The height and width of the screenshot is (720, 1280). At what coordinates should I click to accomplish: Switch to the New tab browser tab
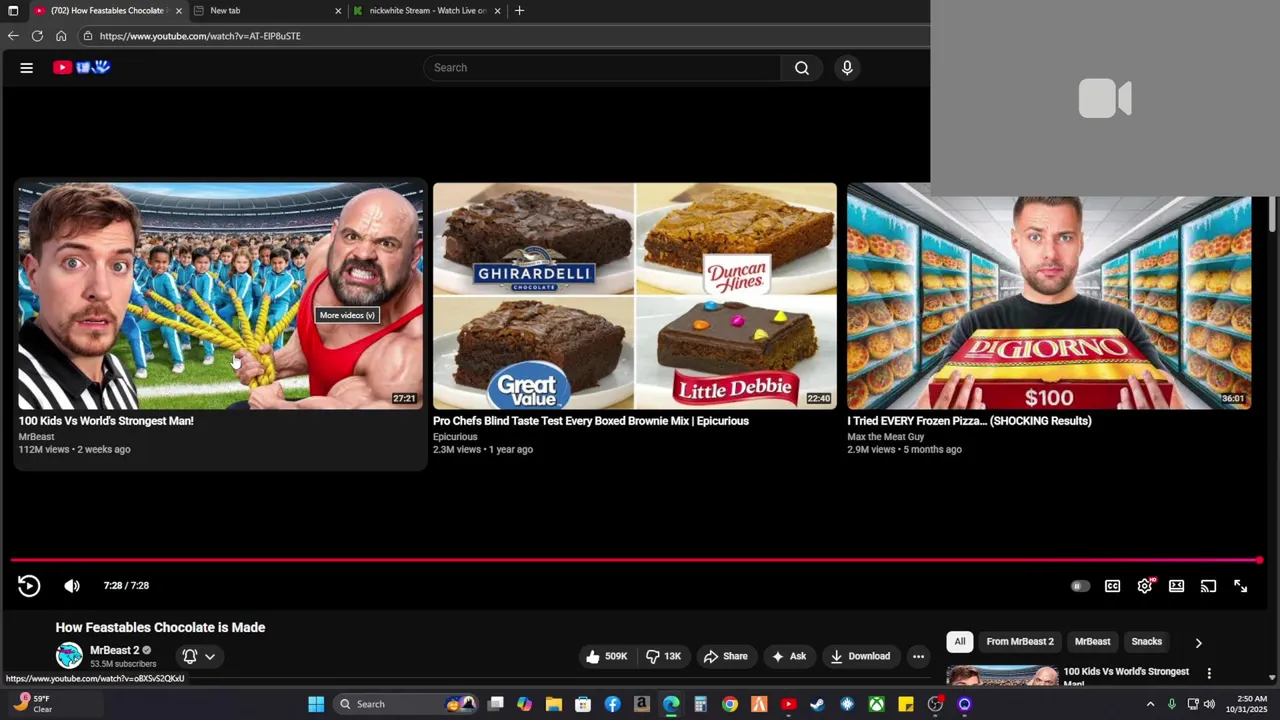pos(266,11)
